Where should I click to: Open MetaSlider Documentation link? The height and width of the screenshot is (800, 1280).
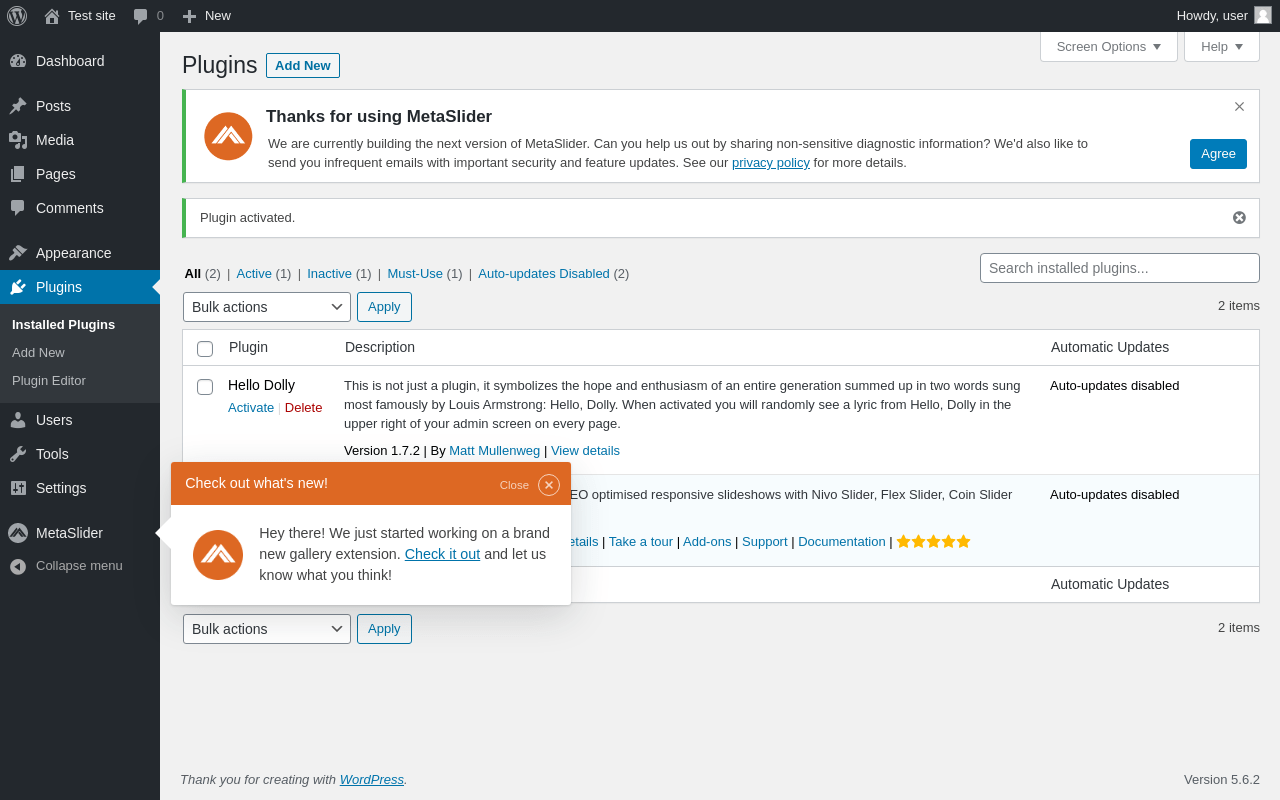pyautogui.click(x=842, y=542)
